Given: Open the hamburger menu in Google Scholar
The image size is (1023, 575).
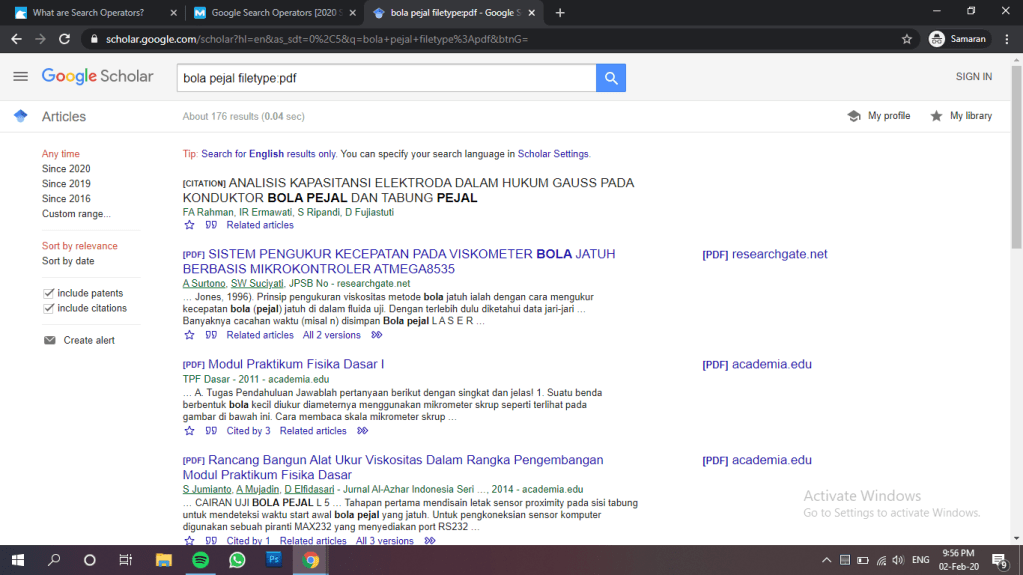Looking at the screenshot, I should tap(20, 77).
